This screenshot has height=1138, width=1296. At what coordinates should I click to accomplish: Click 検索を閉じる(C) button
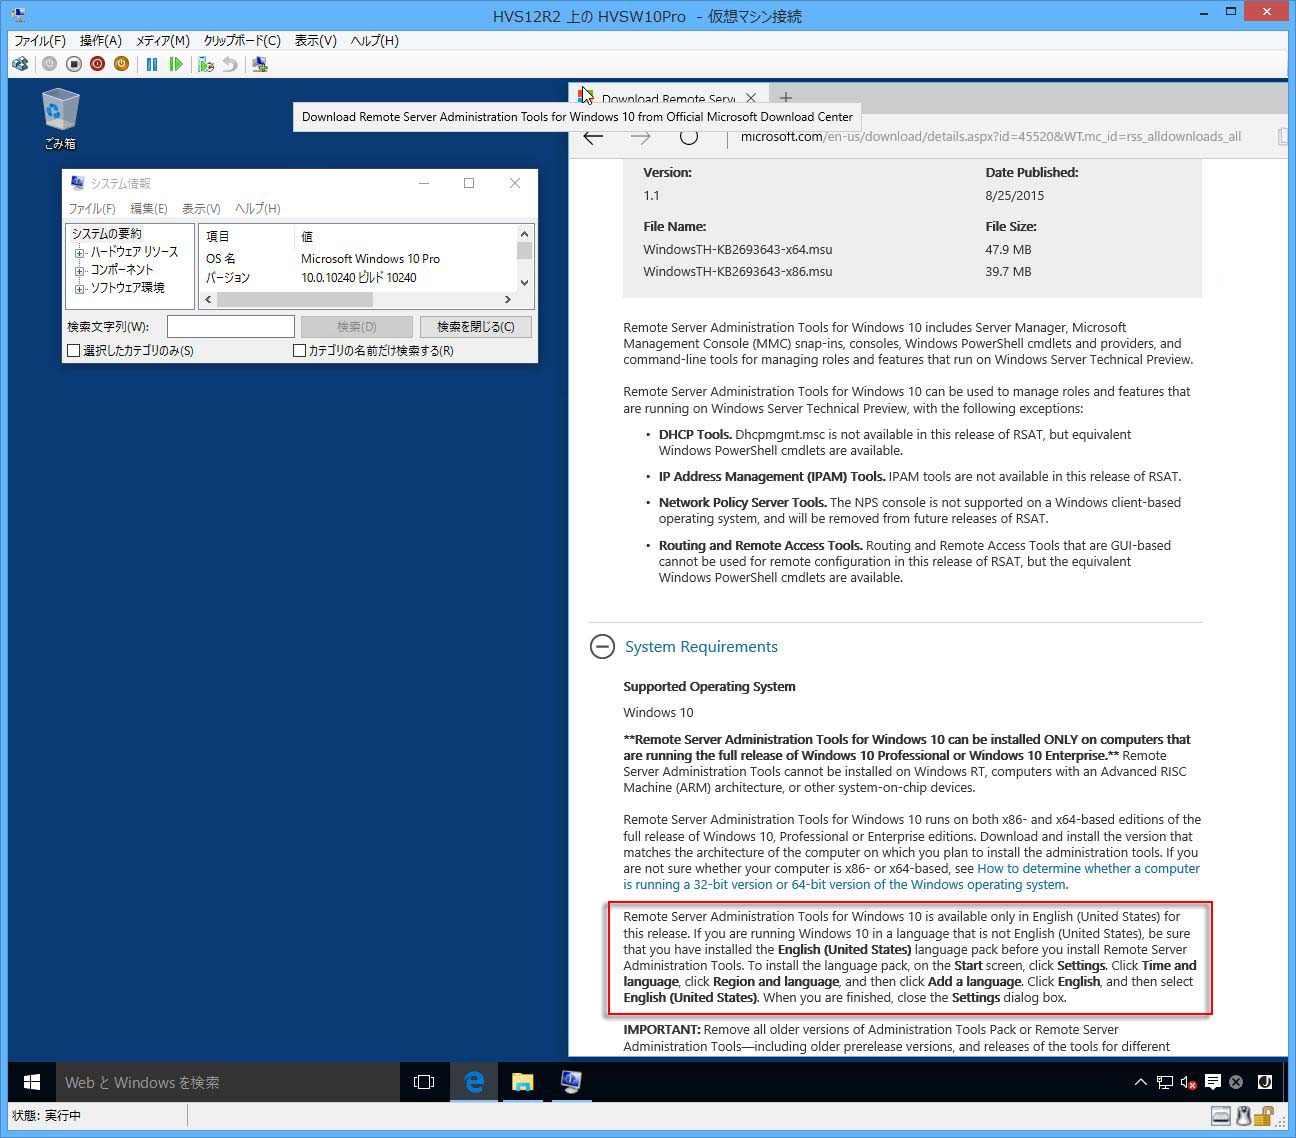(476, 327)
